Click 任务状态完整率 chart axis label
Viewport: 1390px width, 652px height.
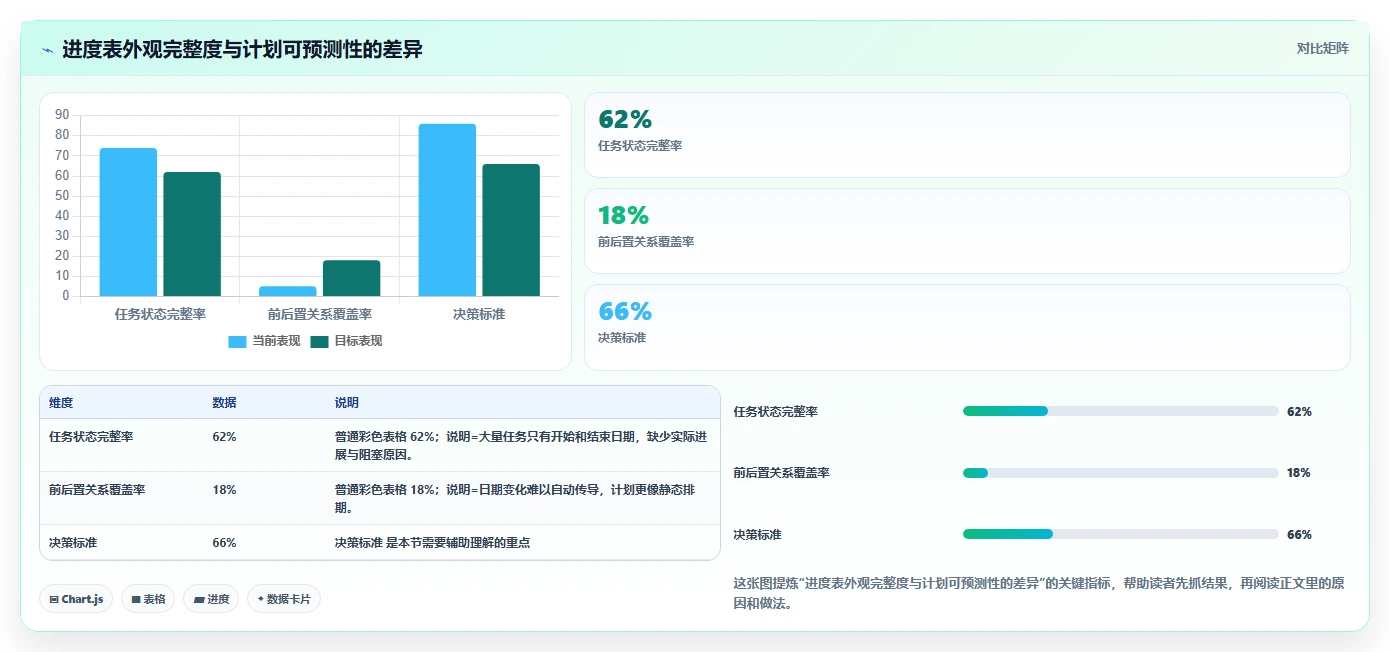click(x=160, y=314)
